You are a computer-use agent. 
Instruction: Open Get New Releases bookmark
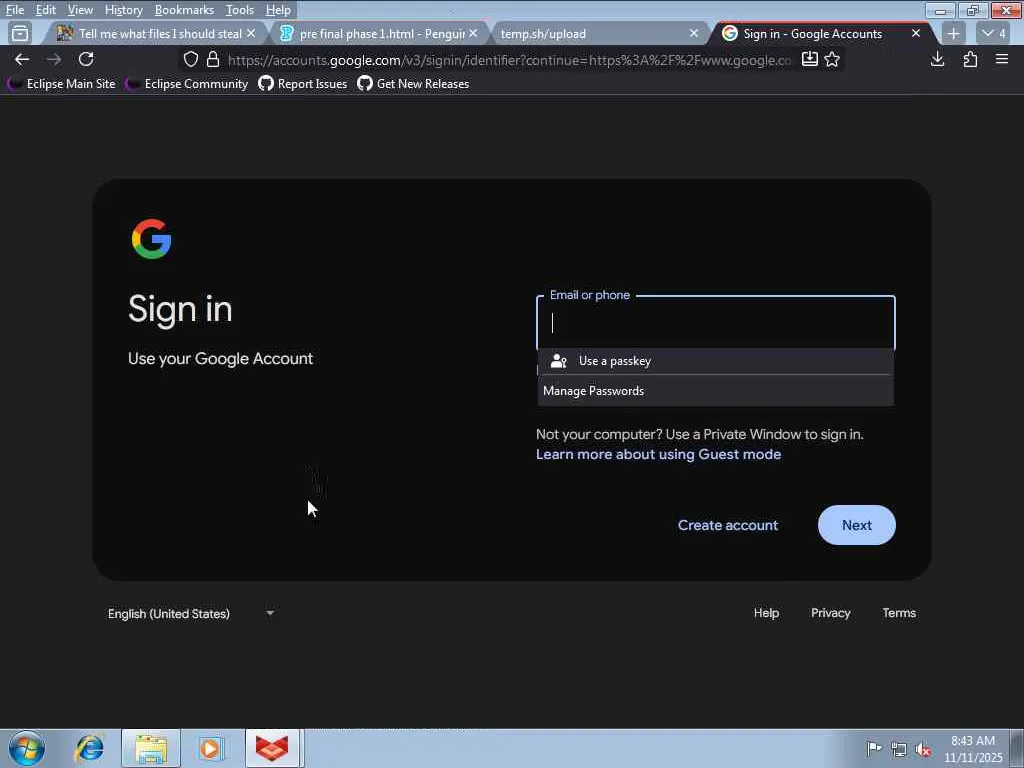(413, 84)
